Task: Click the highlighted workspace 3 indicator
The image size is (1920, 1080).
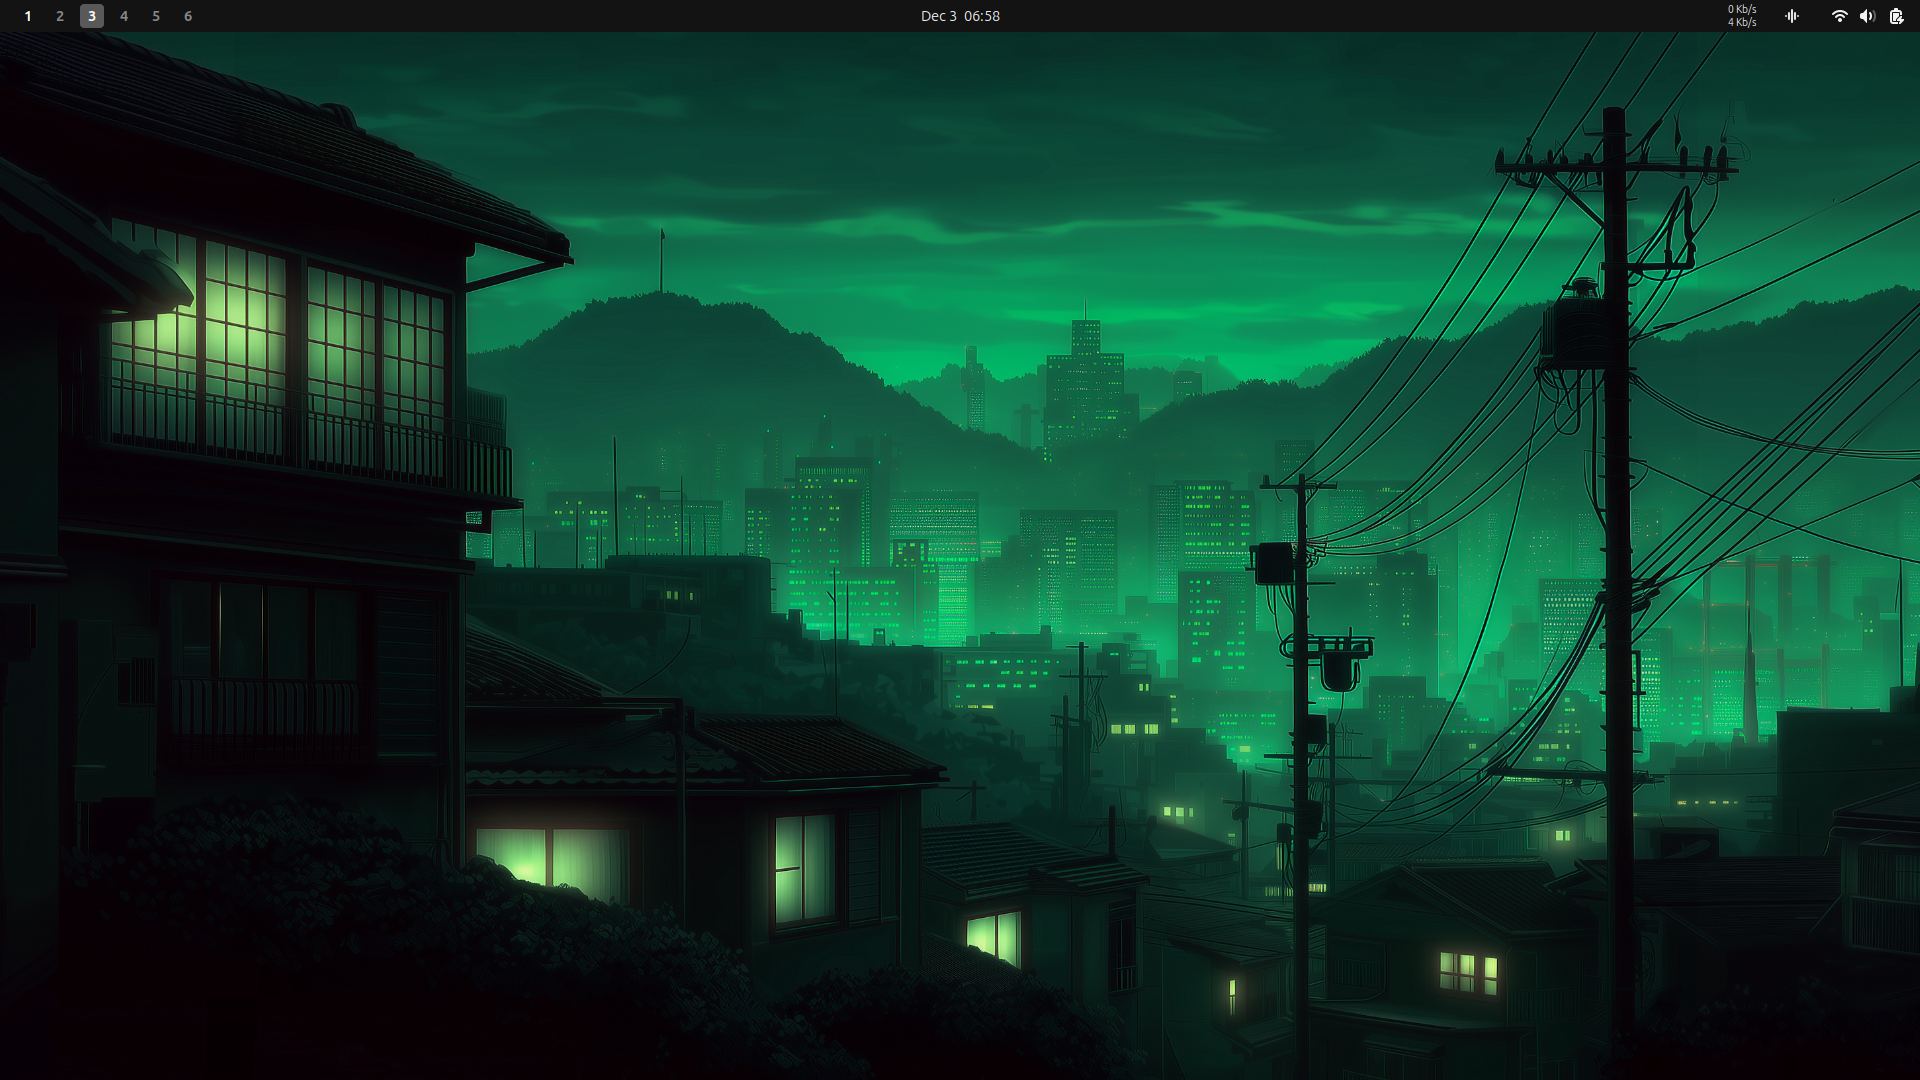Action: (x=91, y=16)
